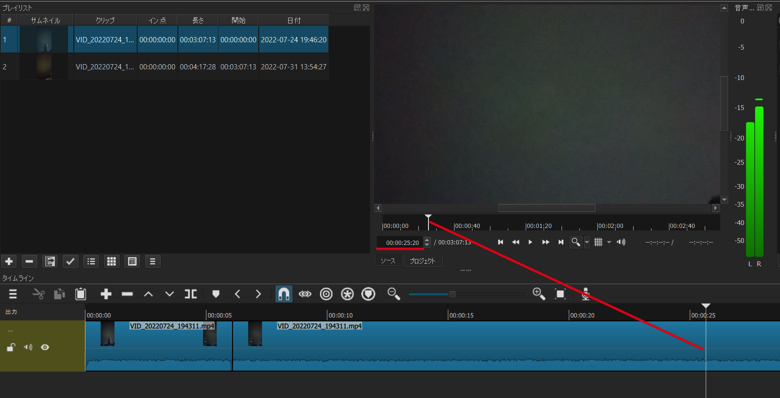Screen dimensions: 780x398
Task: Open the grid overlay dropdown arrow
Action: pyautogui.click(x=609, y=242)
